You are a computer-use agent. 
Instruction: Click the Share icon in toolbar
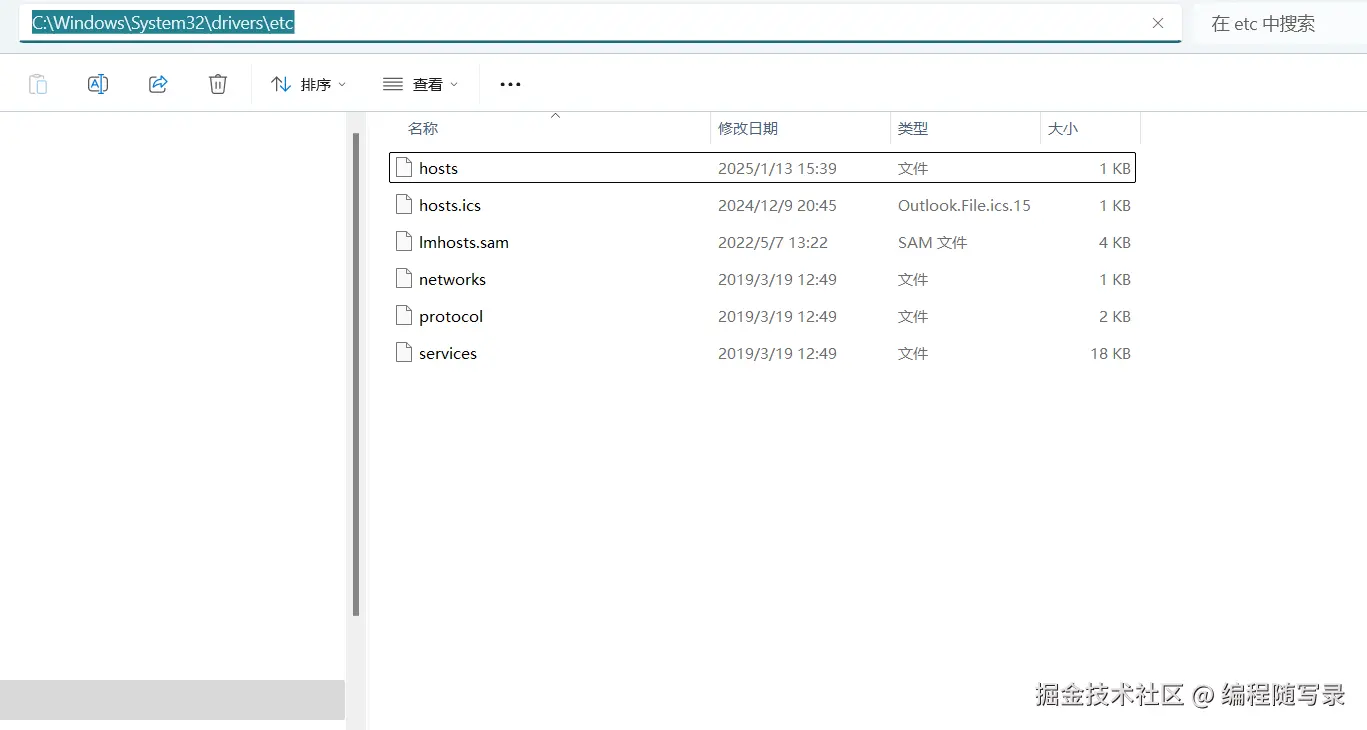coord(158,84)
